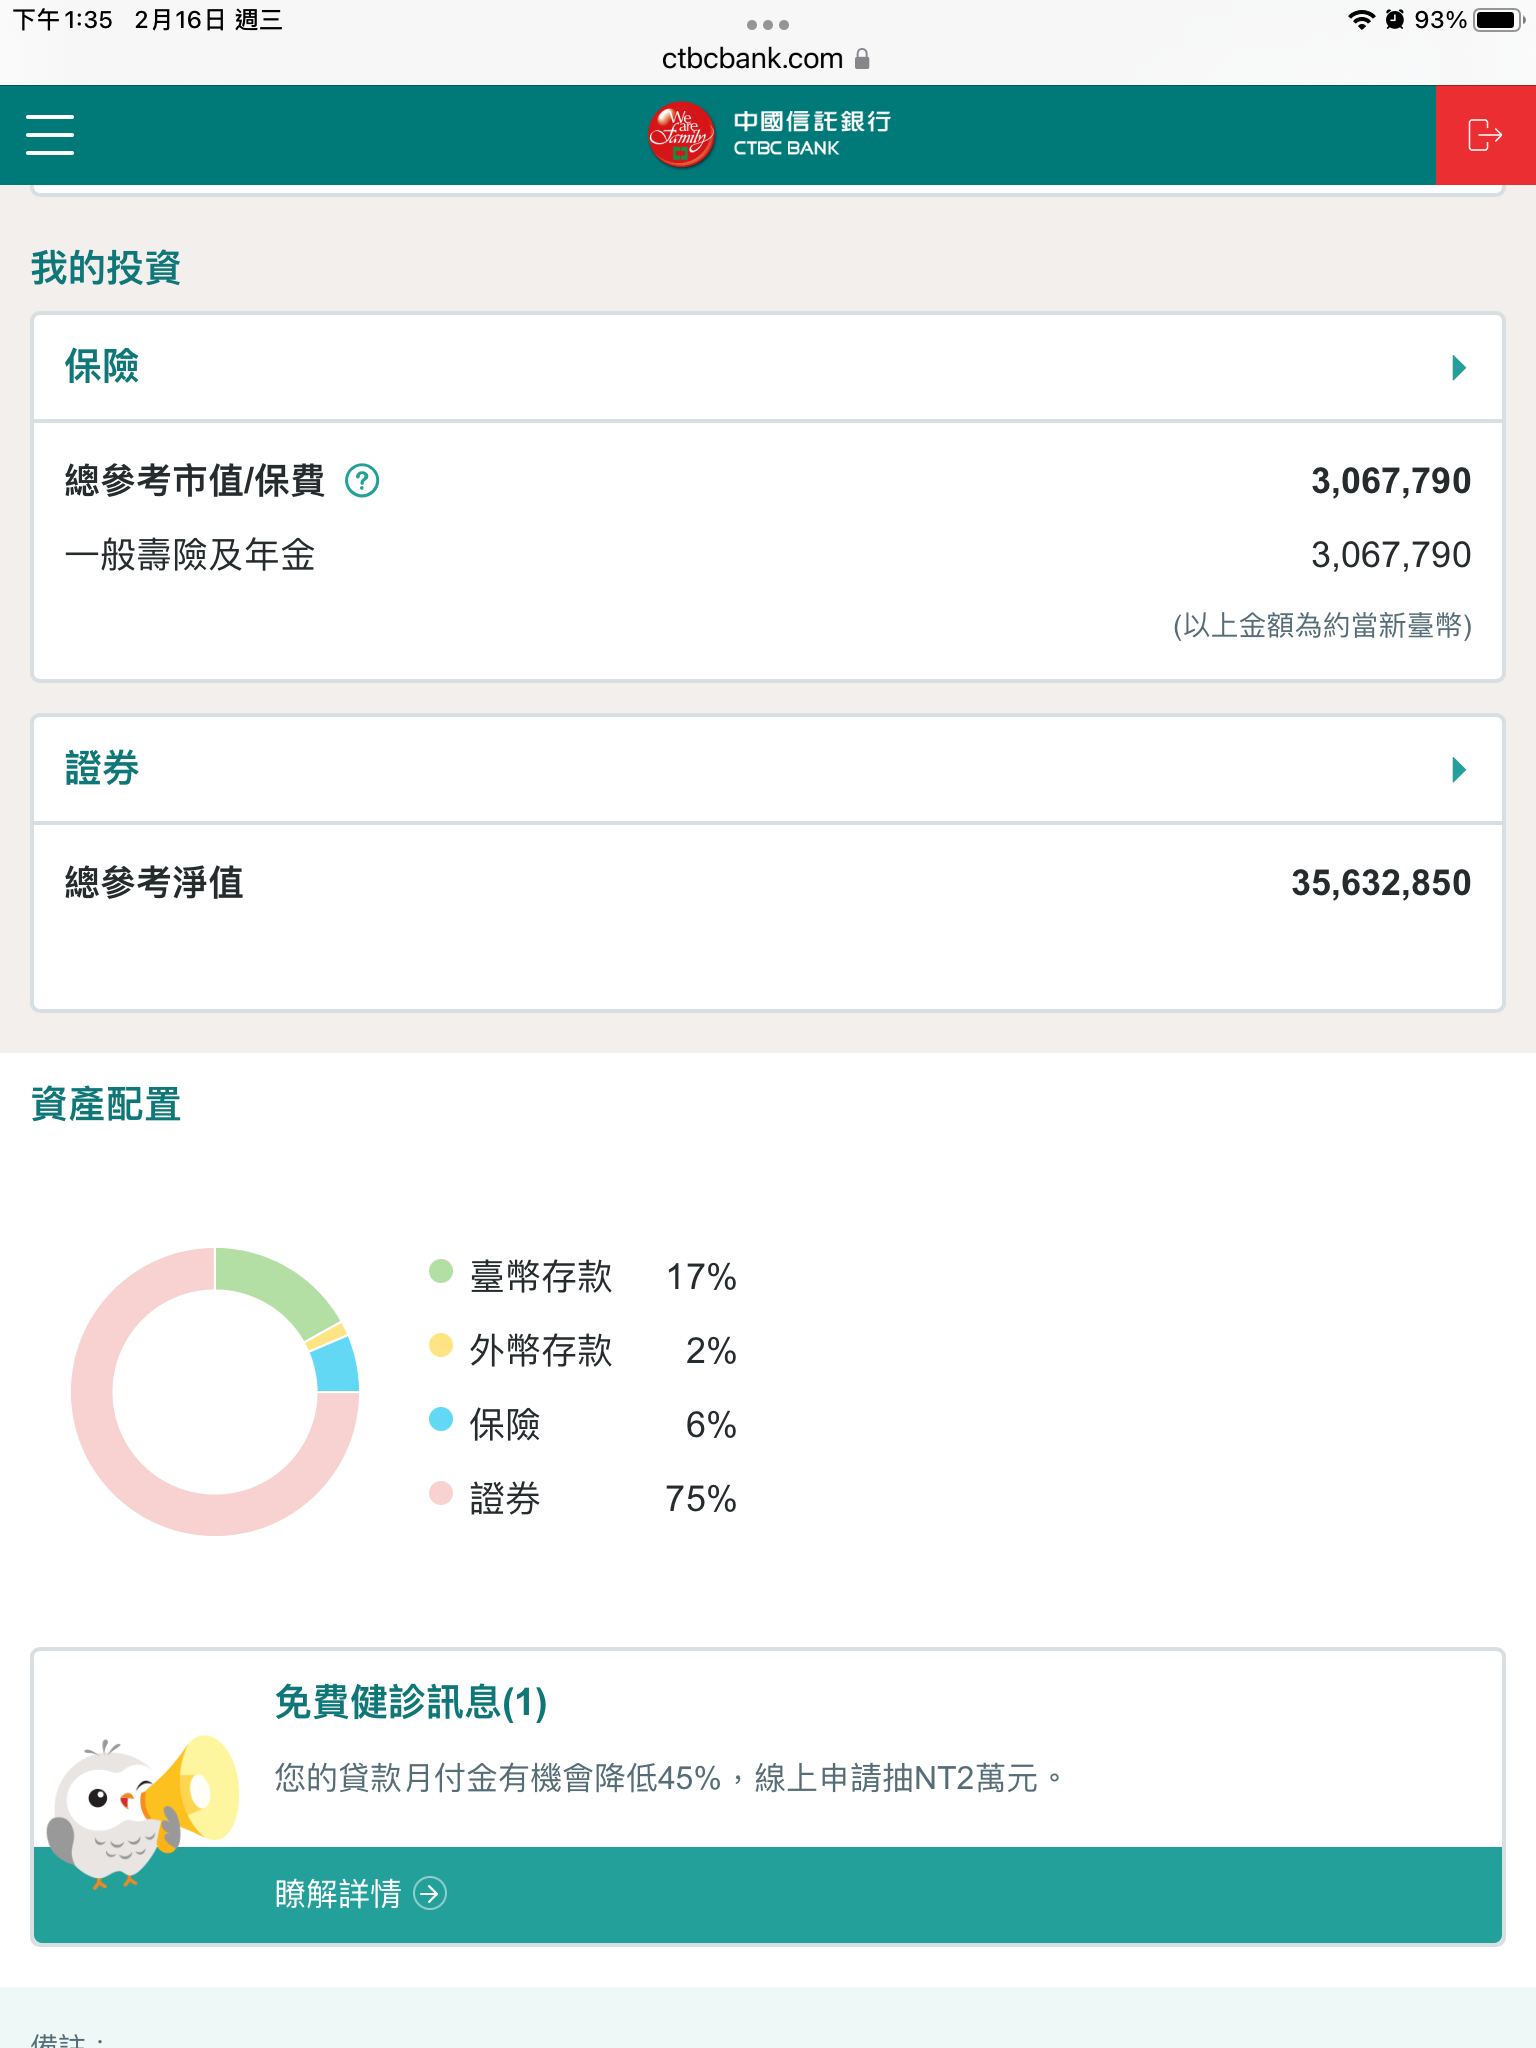
Task: Expand the 證券 section arrow
Action: (1459, 769)
